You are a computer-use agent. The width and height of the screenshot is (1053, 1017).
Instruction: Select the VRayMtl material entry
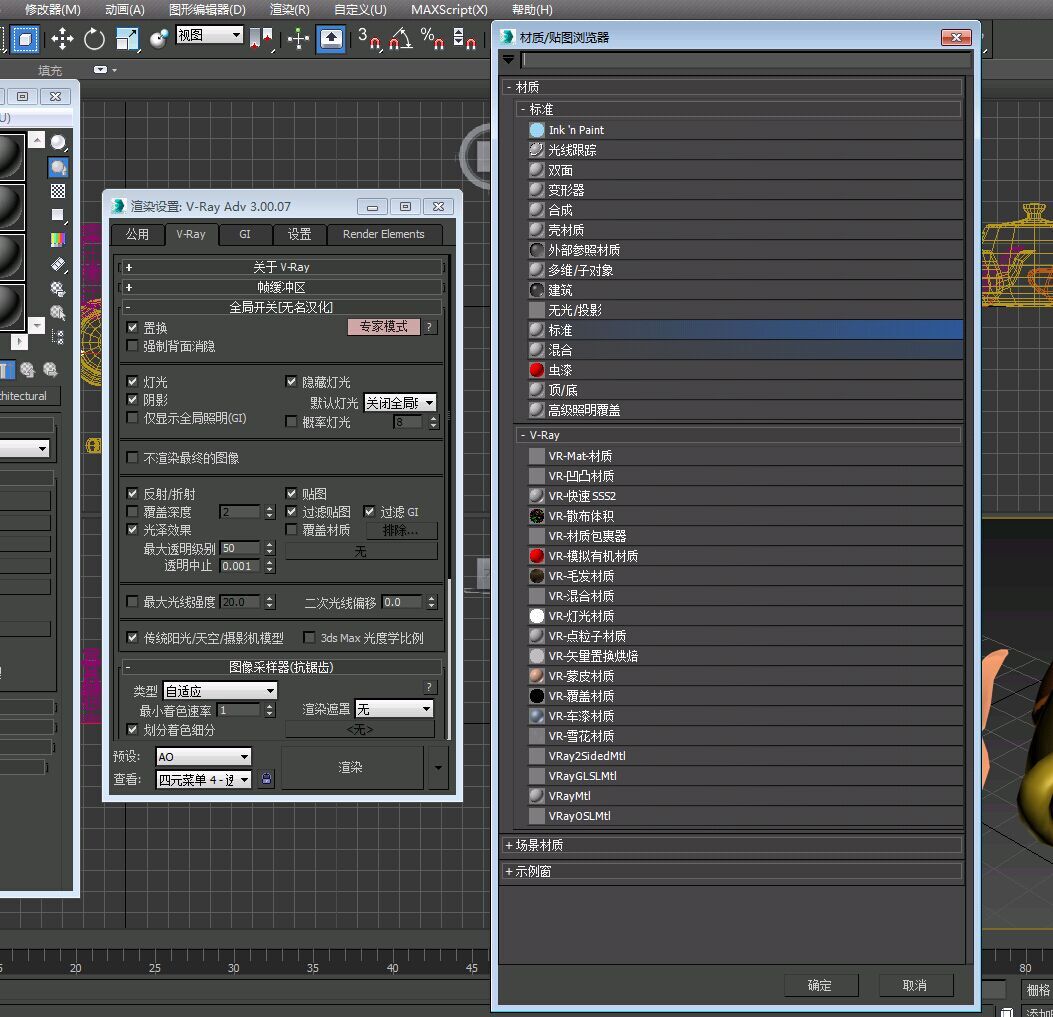[x=745, y=796]
